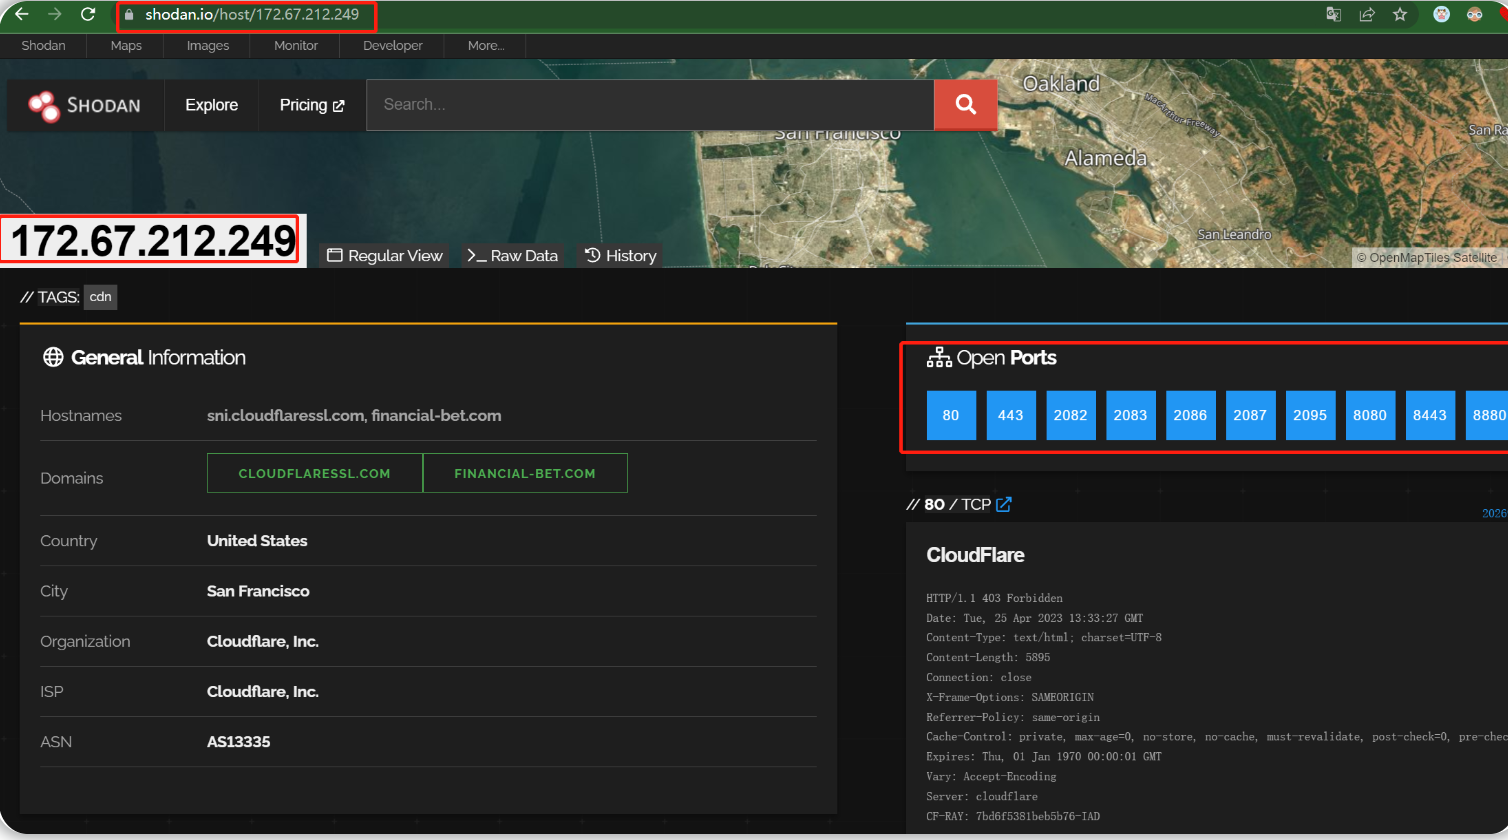
Task: Open the Developer menu item
Action: click(x=393, y=45)
